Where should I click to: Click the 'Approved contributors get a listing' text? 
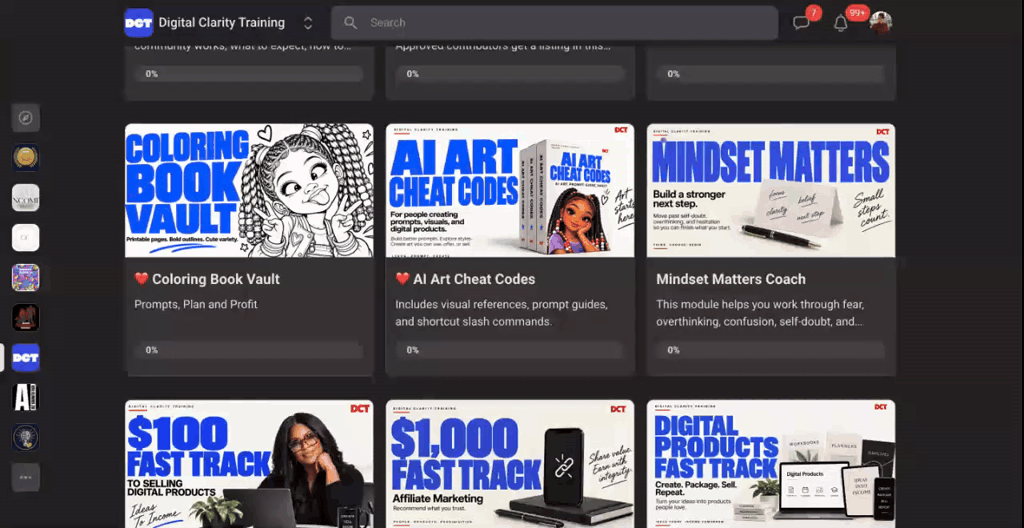coord(504,47)
